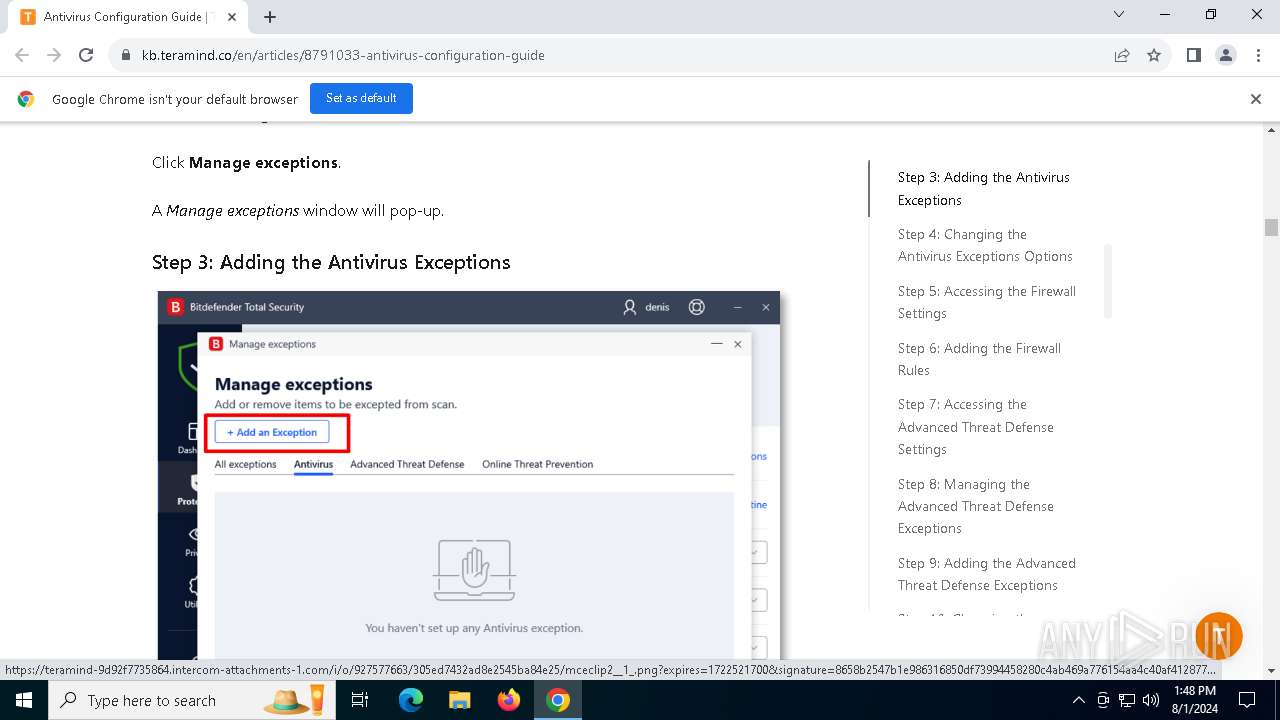Open the Chrome side panel
Screen dimensions: 1280x720
(1193, 55)
